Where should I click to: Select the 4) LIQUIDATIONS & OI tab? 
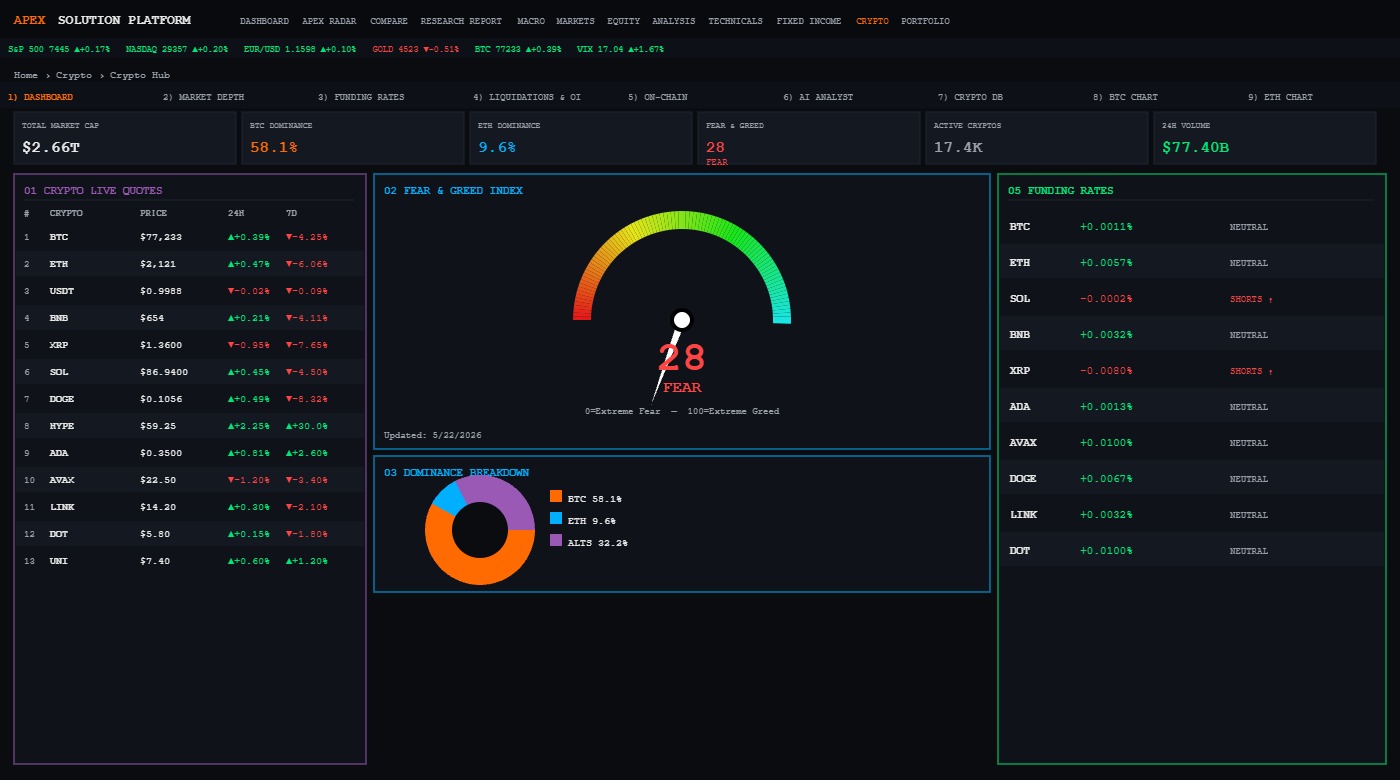pyautogui.click(x=527, y=97)
